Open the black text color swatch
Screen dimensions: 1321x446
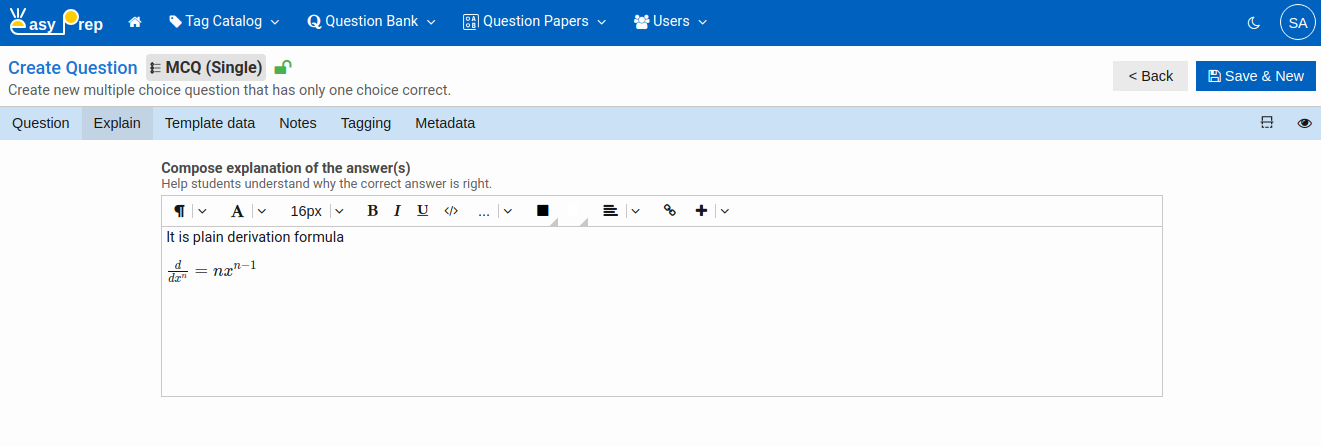pyautogui.click(x=543, y=211)
